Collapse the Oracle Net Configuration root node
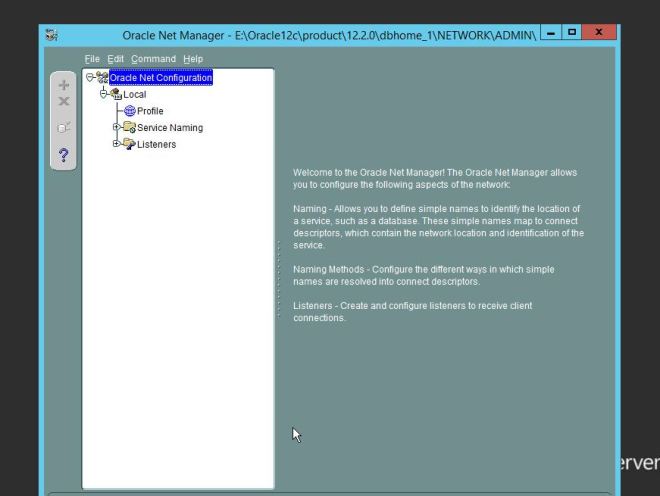The height and width of the screenshot is (496, 660). pos(89,77)
